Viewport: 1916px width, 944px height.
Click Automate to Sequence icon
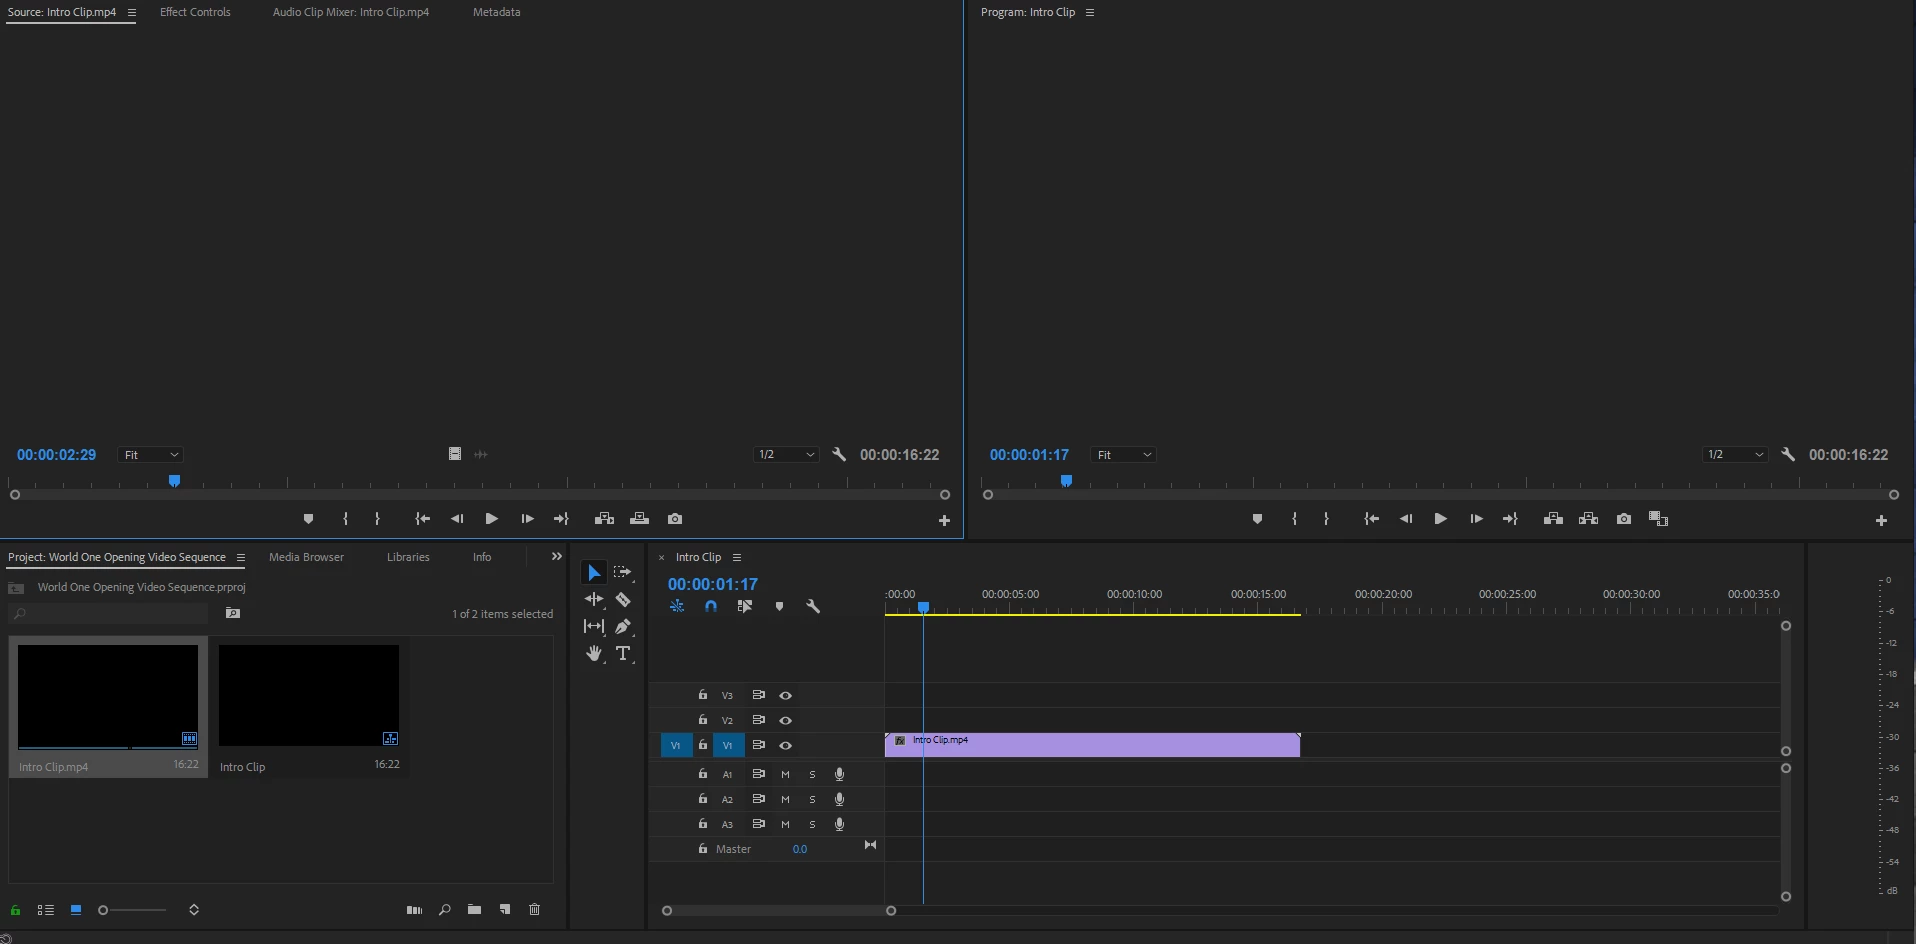tap(414, 910)
